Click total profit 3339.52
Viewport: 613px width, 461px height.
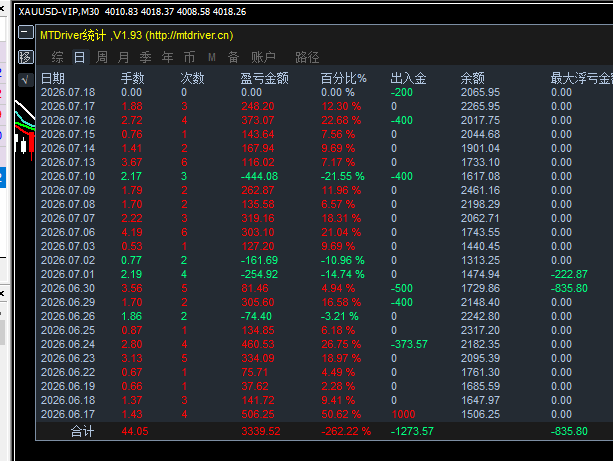261,431
